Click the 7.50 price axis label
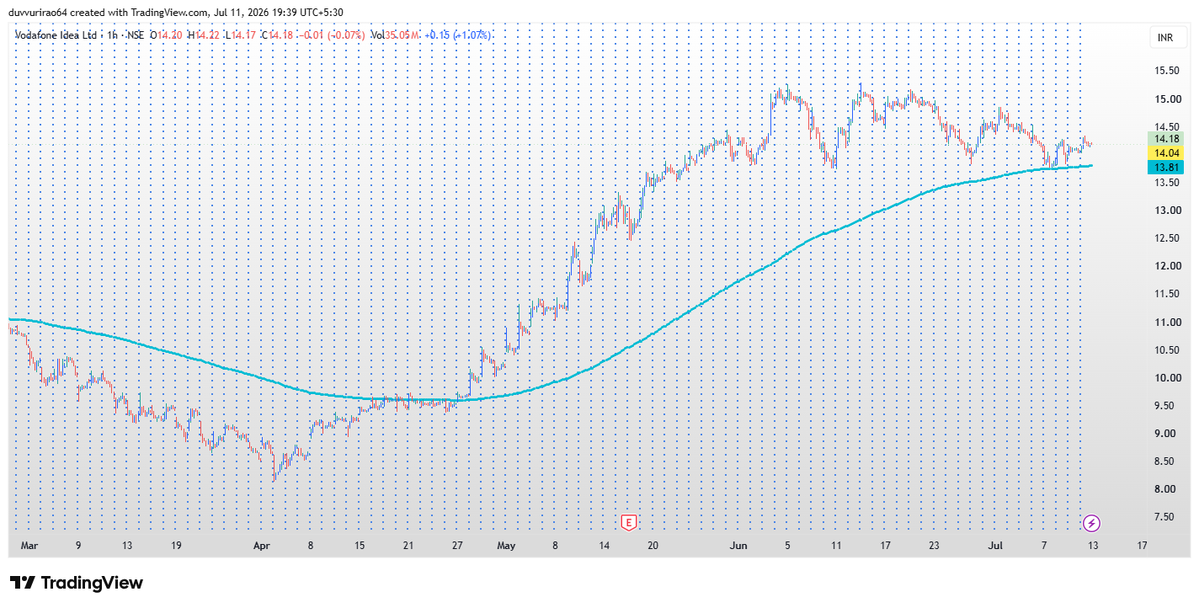Screen dimensions: 1199x608 [1166, 517]
